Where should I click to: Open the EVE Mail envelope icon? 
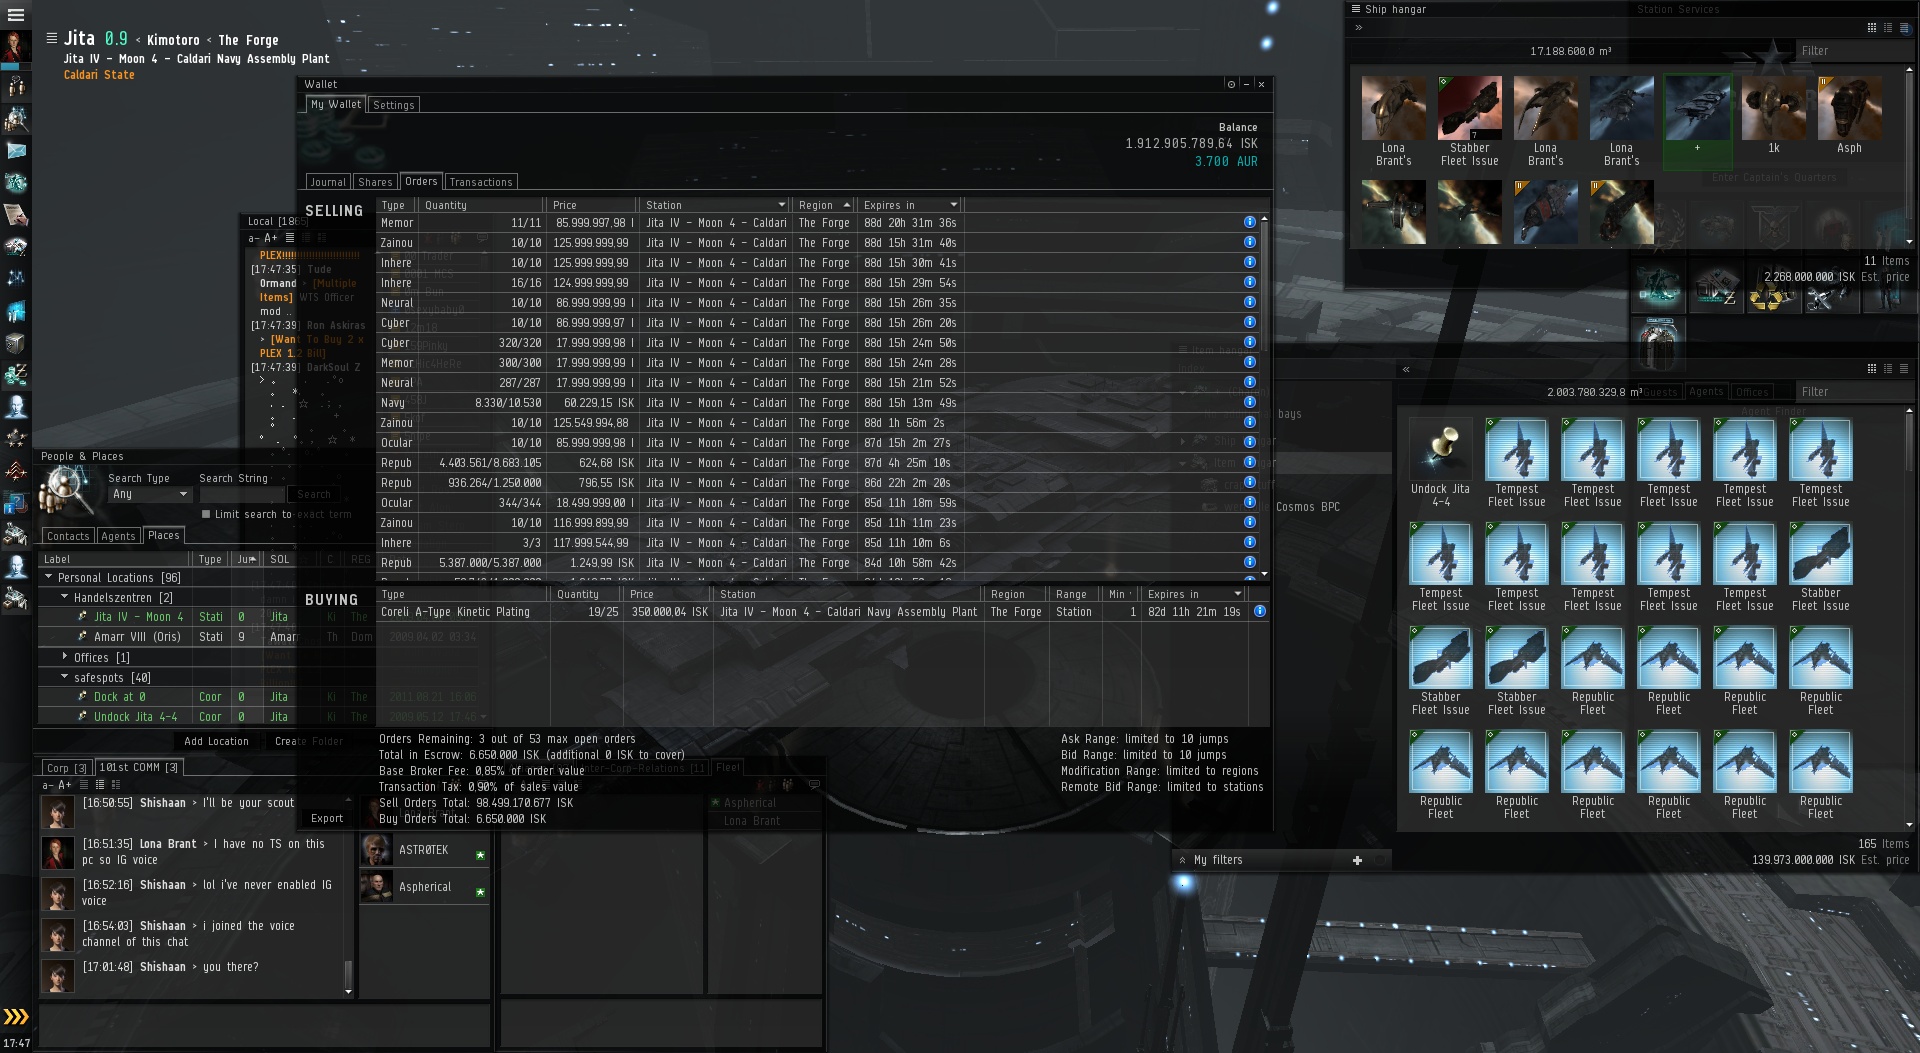(x=16, y=151)
